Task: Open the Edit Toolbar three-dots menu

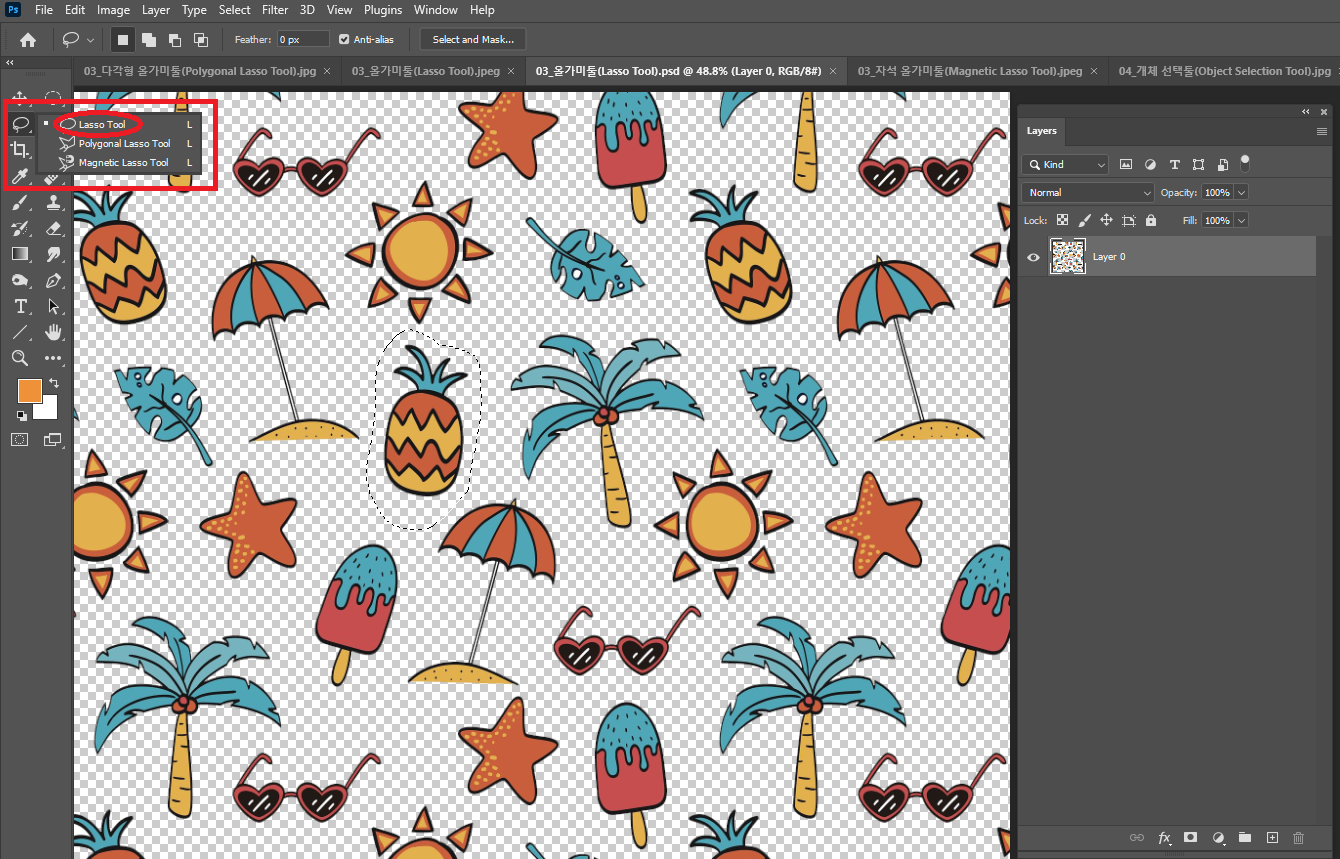Action: click(x=54, y=358)
